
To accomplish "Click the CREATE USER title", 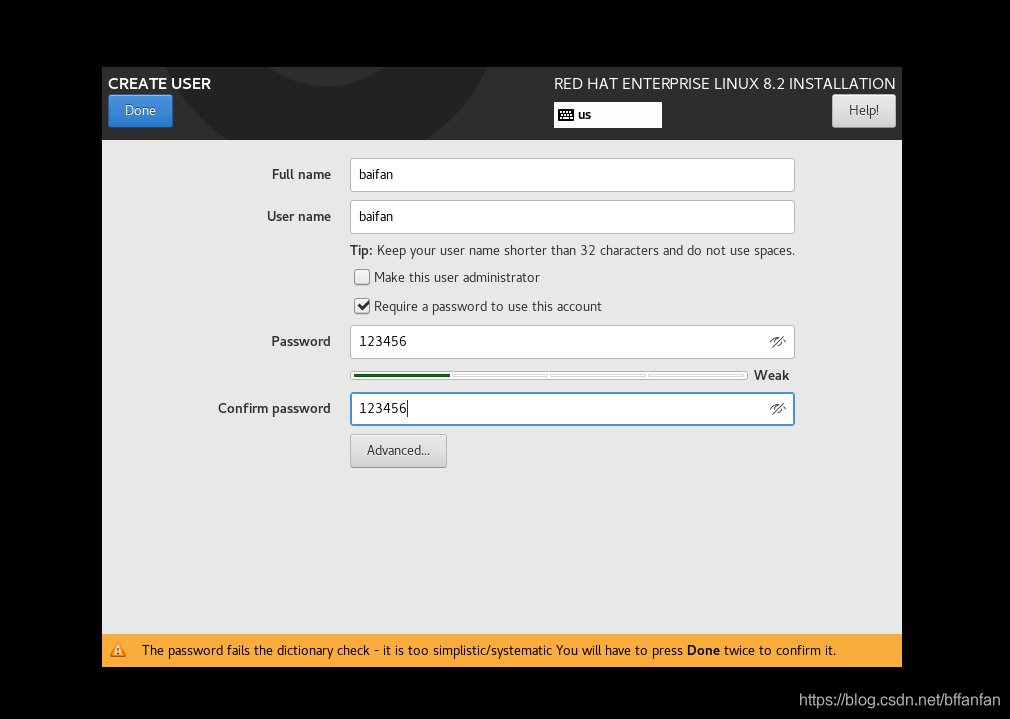I will (159, 84).
